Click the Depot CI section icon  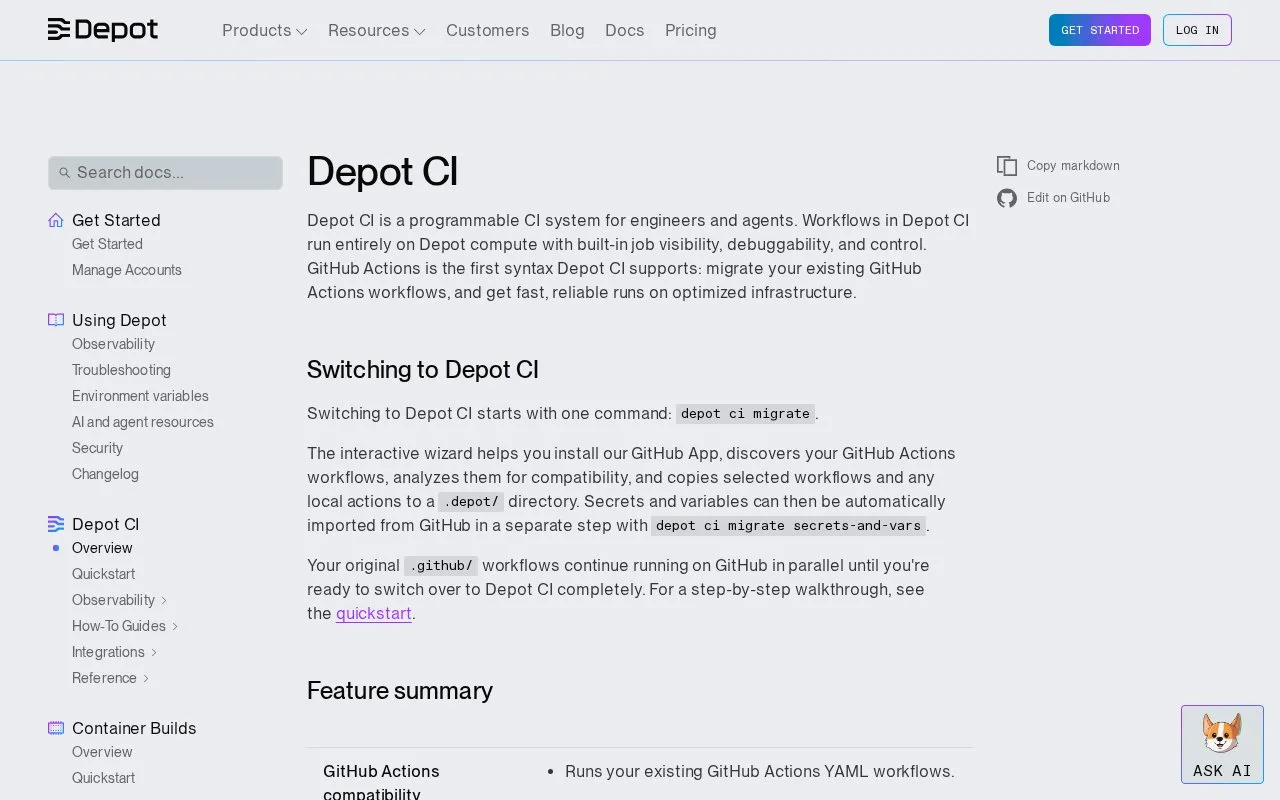point(56,524)
